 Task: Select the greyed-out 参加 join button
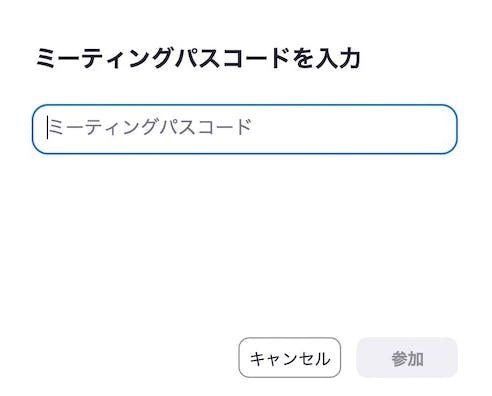click(x=407, y=357)
